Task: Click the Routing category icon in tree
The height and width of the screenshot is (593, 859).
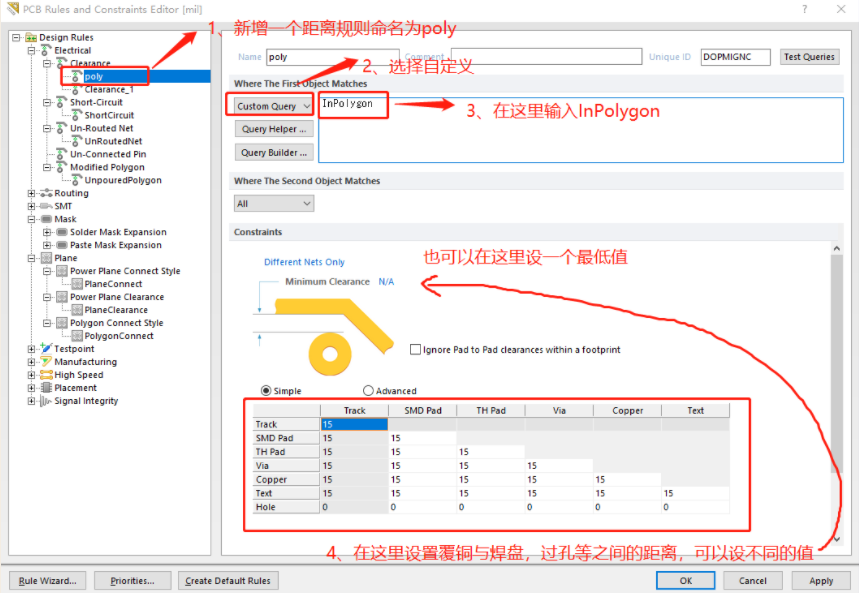Action: point(46,193)
